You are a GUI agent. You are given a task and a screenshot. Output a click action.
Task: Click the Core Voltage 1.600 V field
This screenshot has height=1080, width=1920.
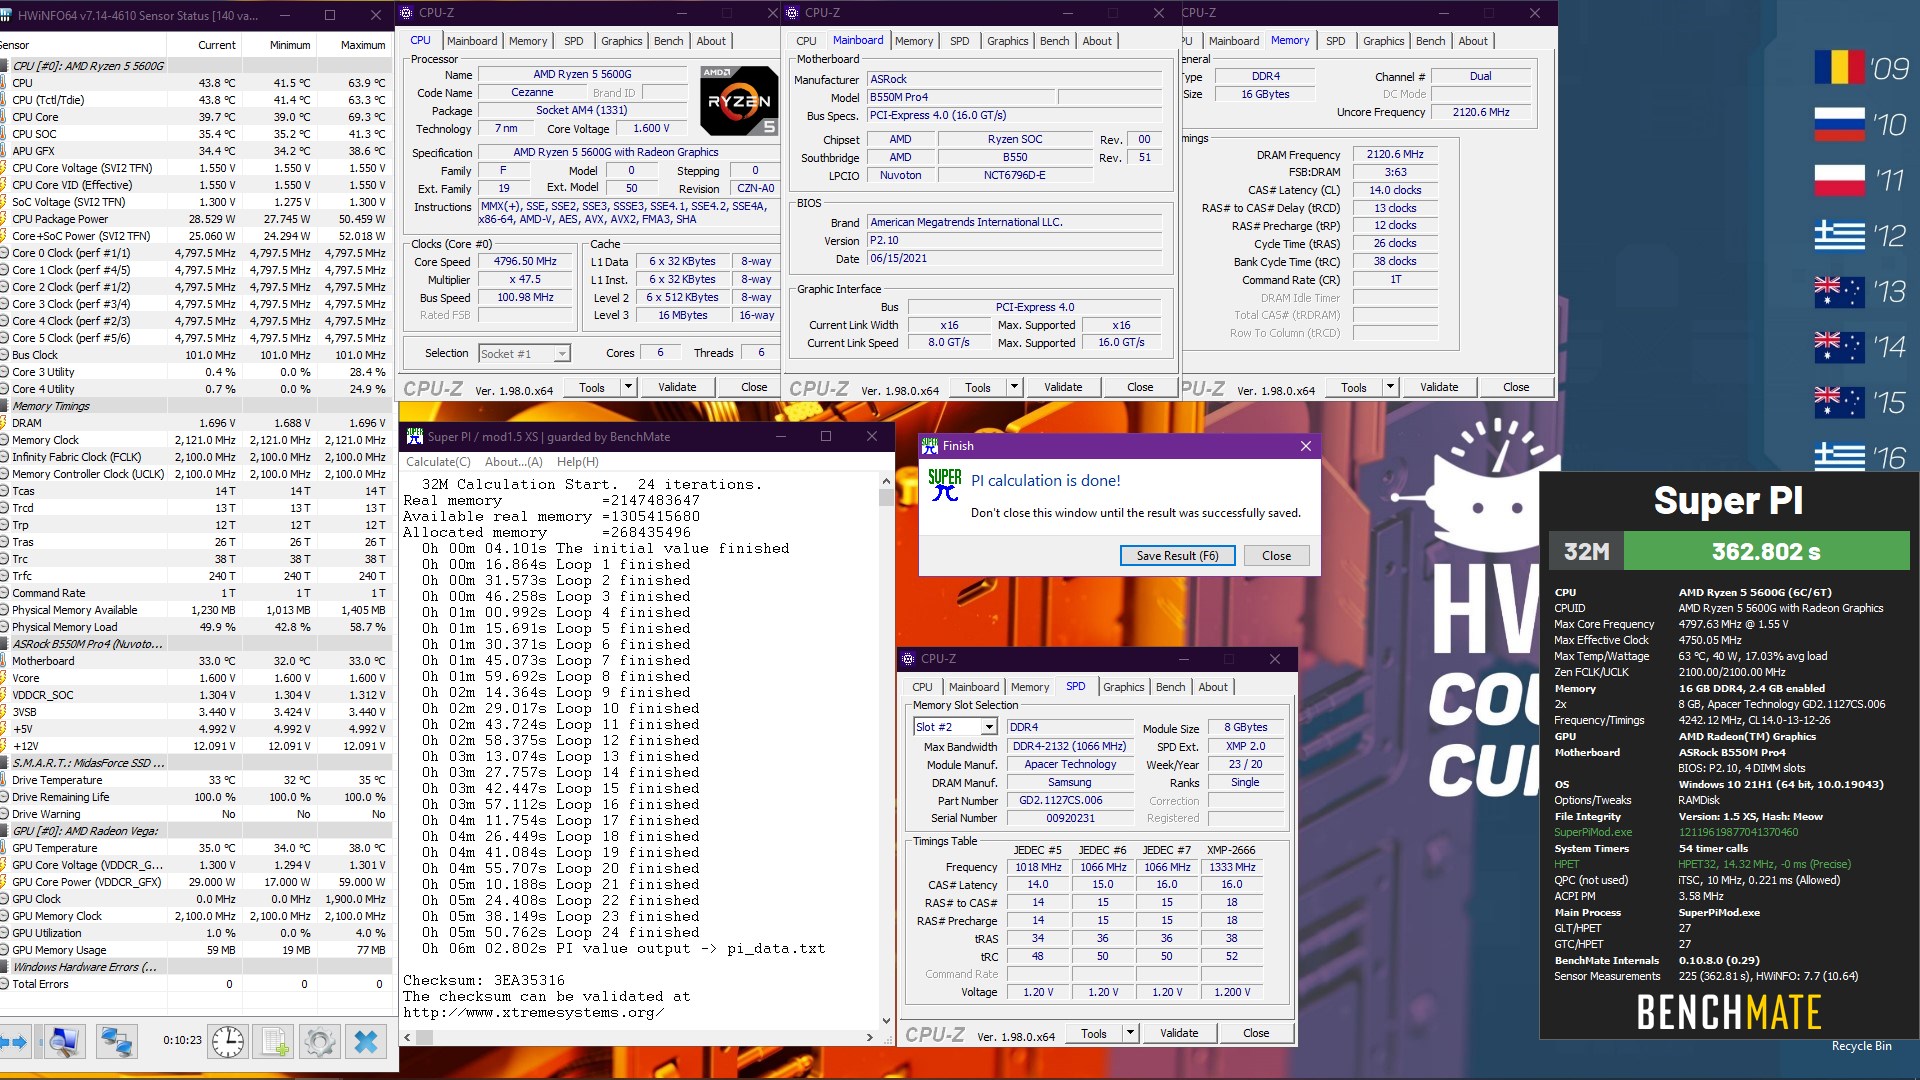[651, 129]
